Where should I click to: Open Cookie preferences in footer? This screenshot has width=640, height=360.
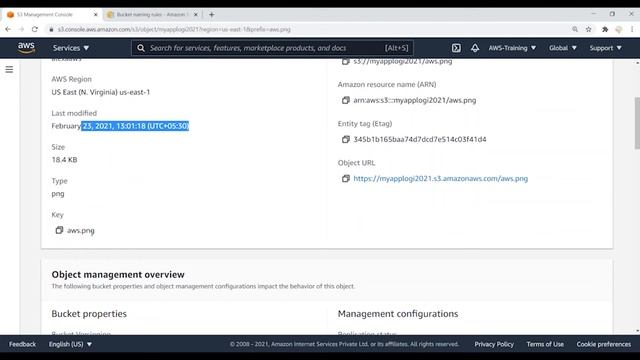(604, 344)
